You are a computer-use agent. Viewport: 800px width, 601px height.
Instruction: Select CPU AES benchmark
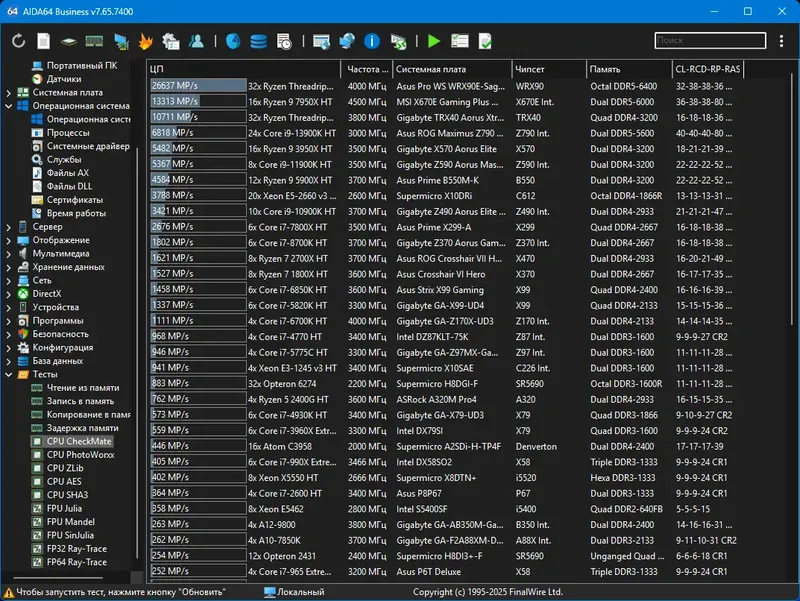tap(64, 482)
